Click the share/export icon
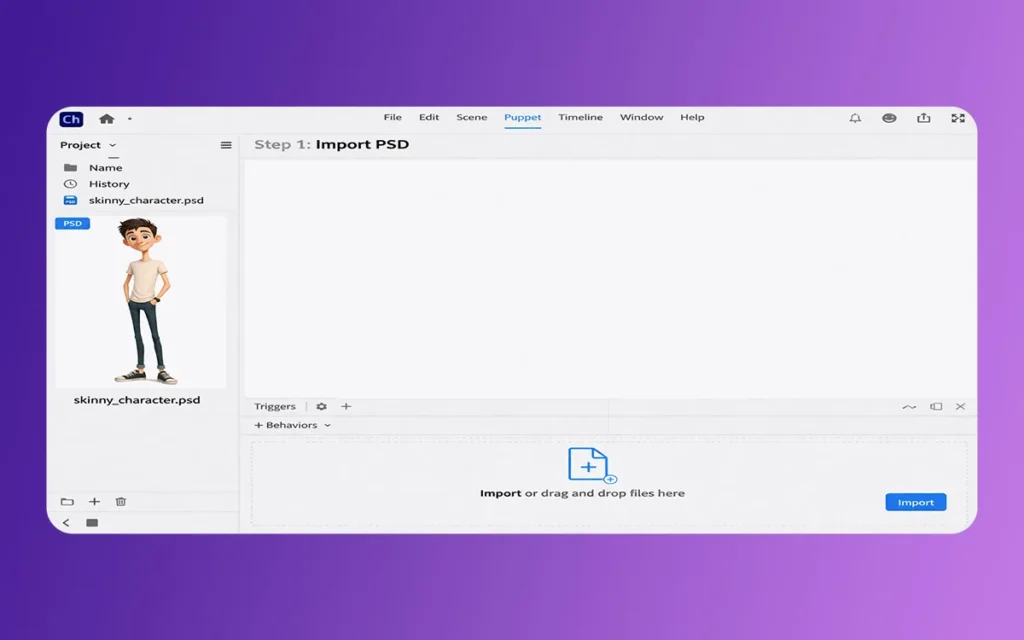1024x640 pixels. (x=923, y=118)
